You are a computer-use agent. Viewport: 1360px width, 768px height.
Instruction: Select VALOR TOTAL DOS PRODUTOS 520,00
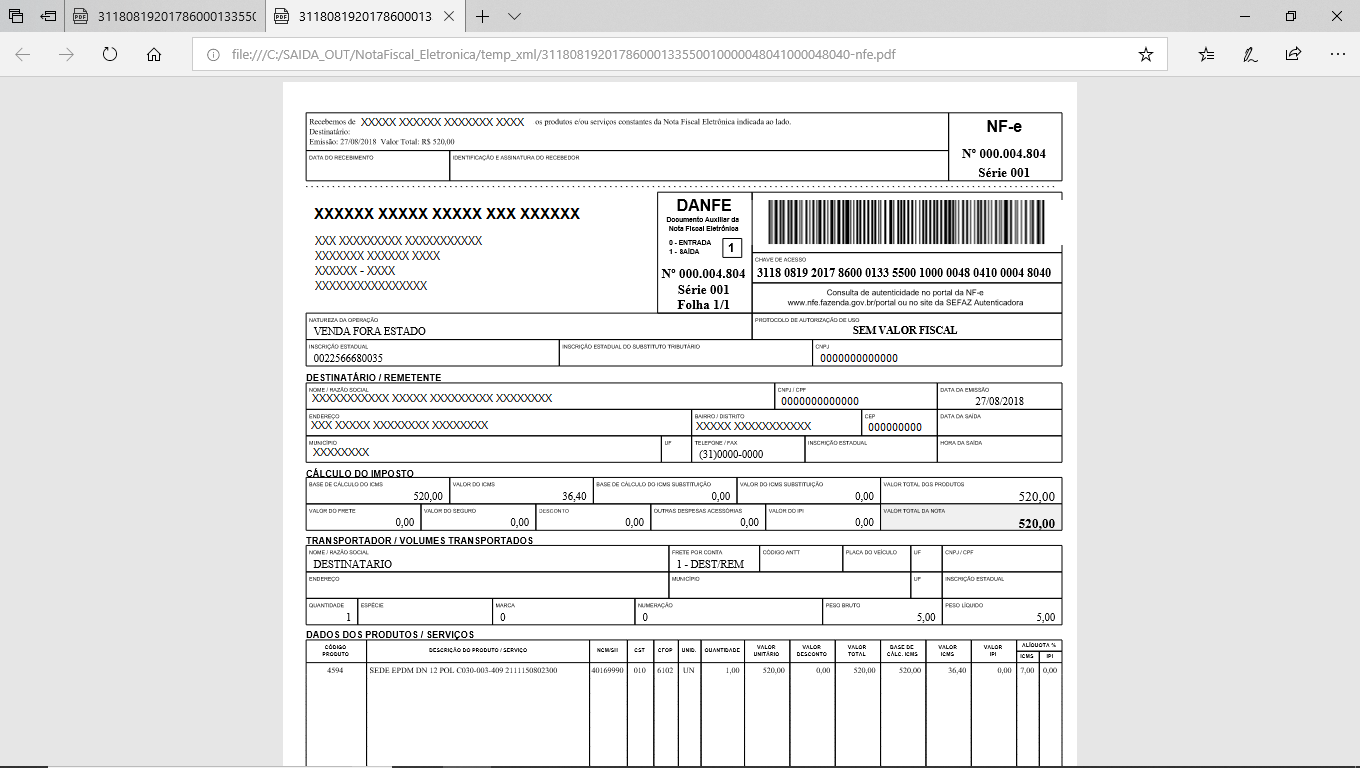(1036, 497)
